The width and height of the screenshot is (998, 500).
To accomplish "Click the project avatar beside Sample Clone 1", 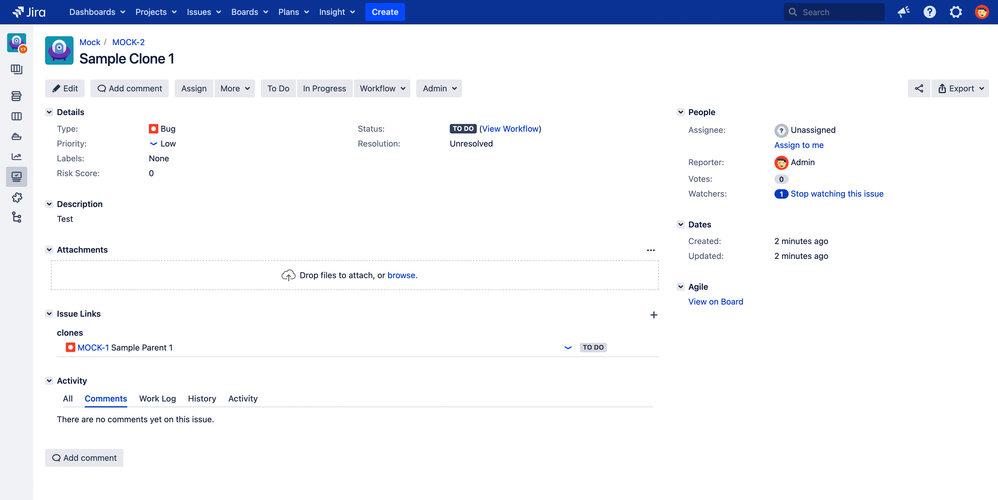I will (59, 50).
